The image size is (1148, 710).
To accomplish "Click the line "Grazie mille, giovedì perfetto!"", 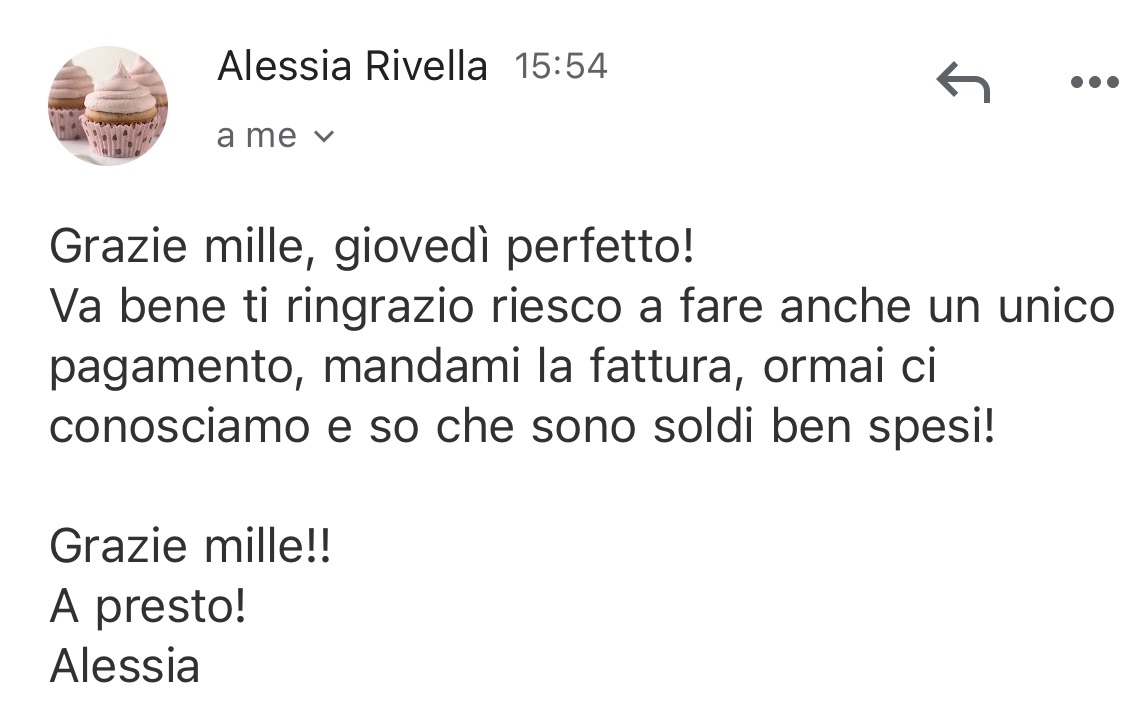I will [371, 247].
